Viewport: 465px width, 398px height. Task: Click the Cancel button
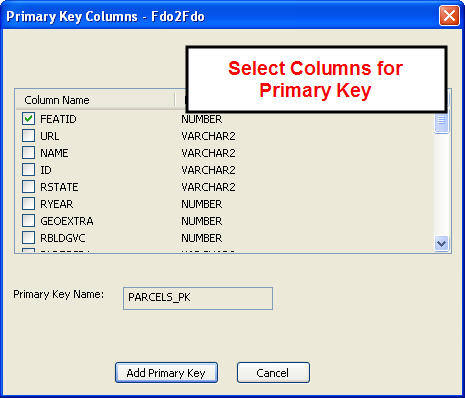tap(273, 373)
